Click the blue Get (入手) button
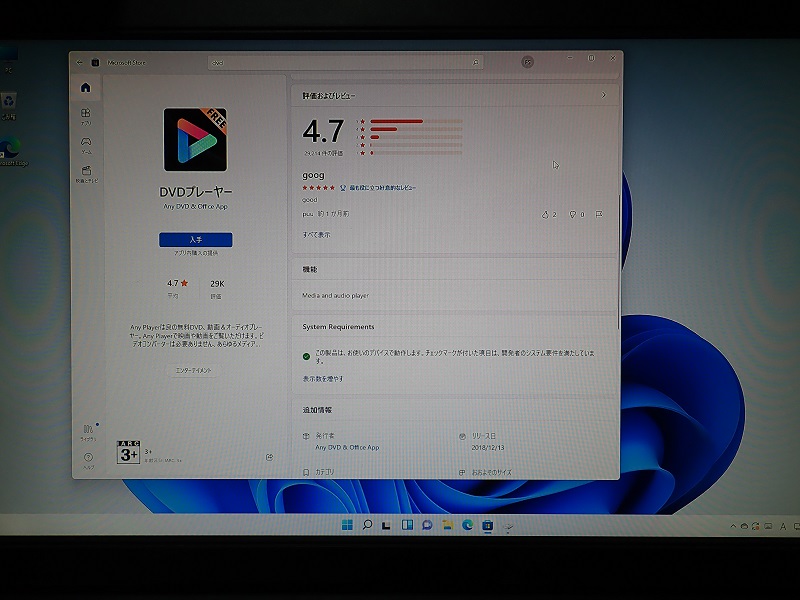The height and width of the screenshot is (600, 800). pos(195,240)
